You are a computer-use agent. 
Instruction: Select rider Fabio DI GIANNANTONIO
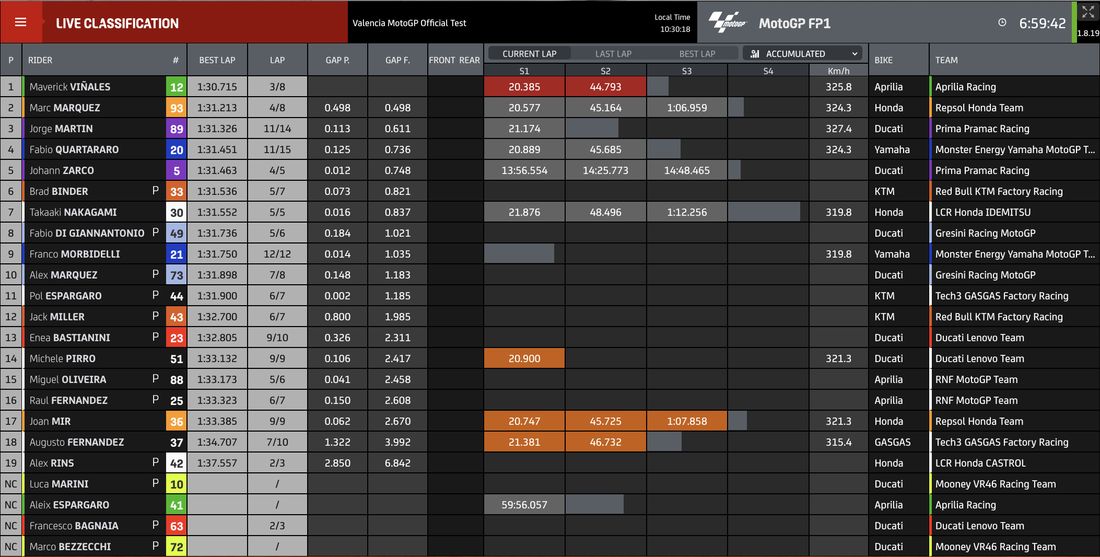coord(86,233)
